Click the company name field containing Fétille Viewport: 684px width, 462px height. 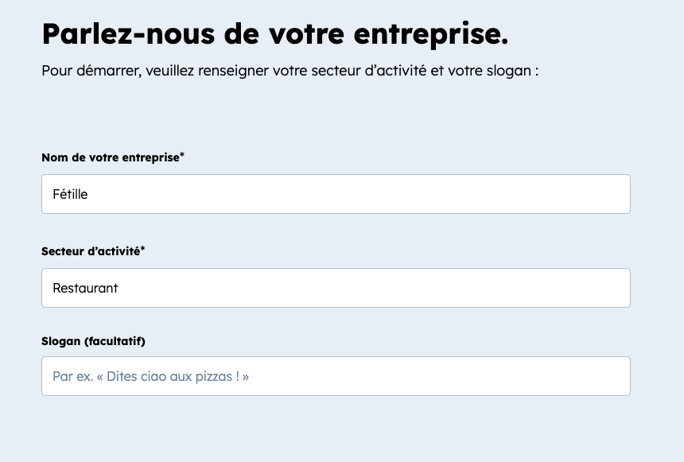click(335, 194)
